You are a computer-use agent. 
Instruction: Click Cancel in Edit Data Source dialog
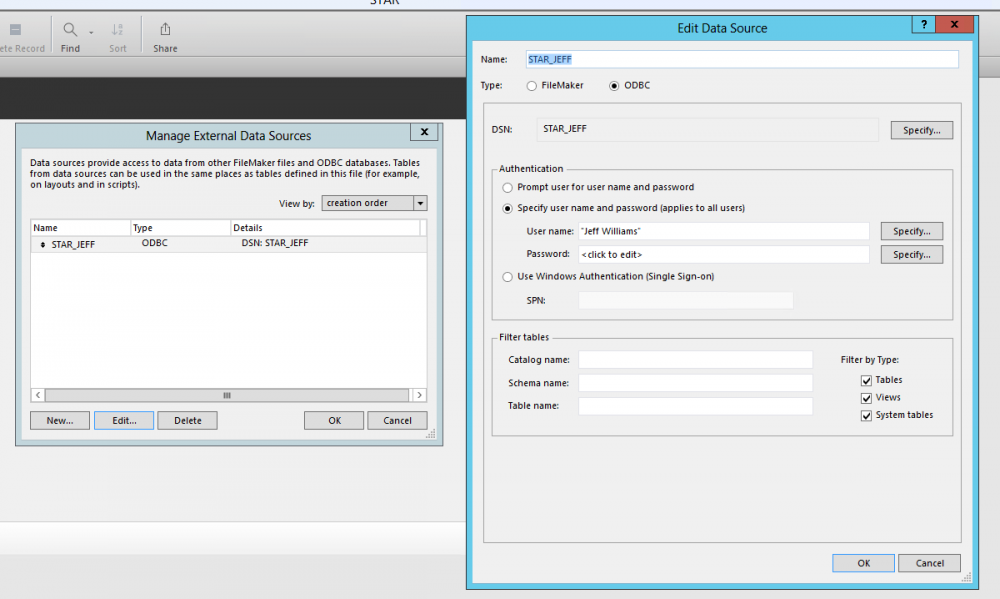click(929, 563)
